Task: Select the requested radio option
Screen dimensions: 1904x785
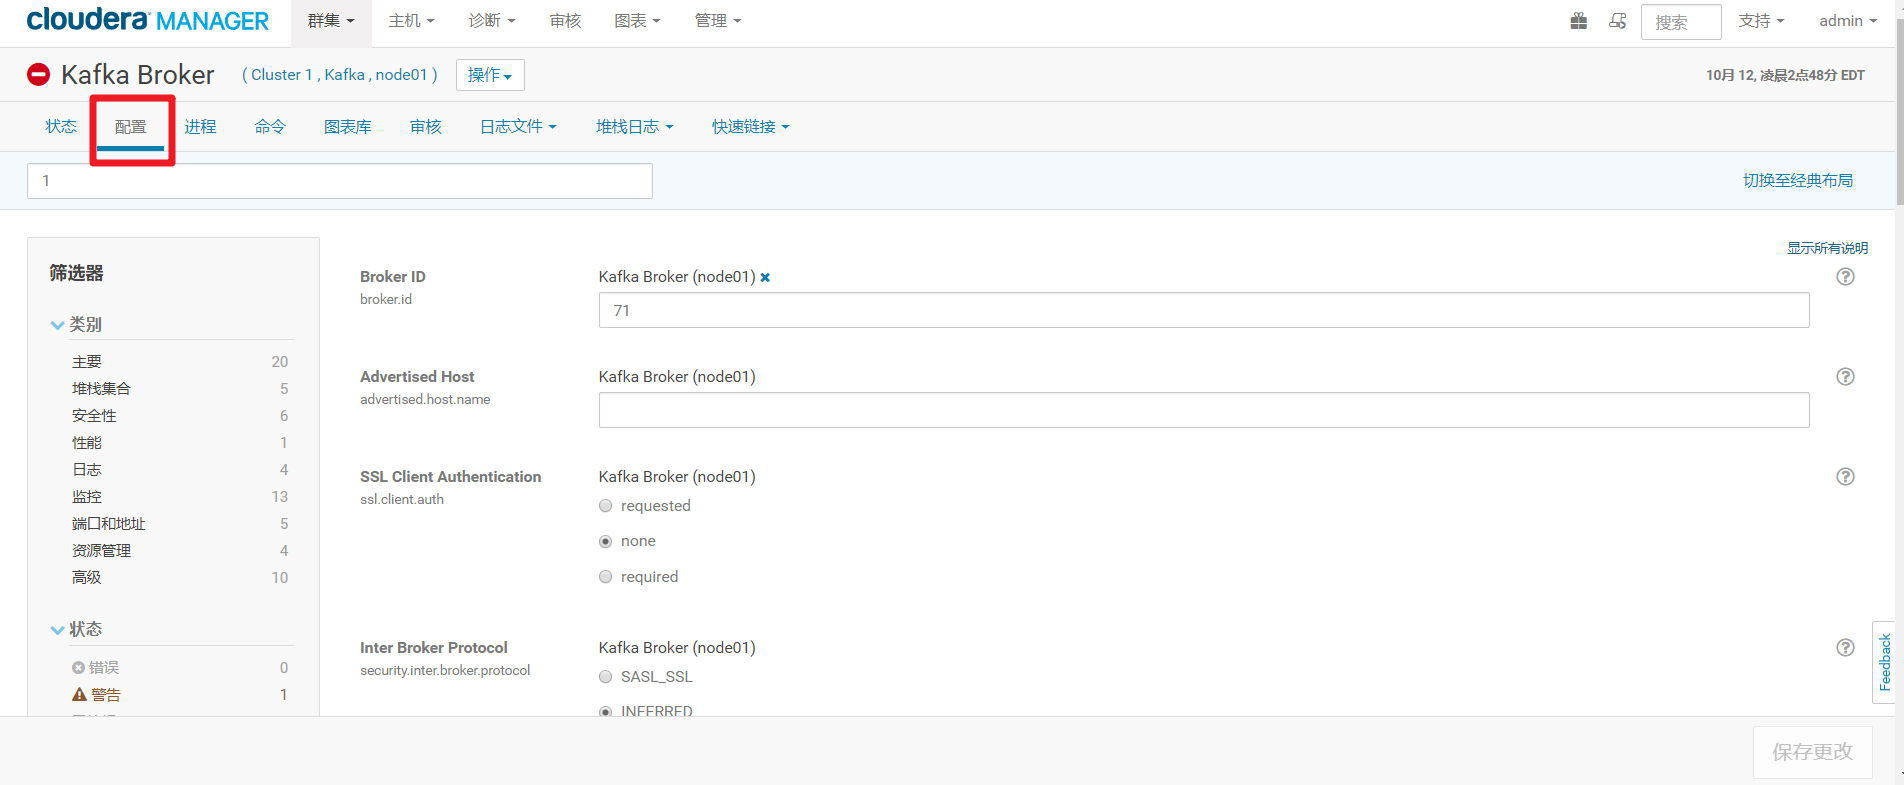Action: (605, 506)
